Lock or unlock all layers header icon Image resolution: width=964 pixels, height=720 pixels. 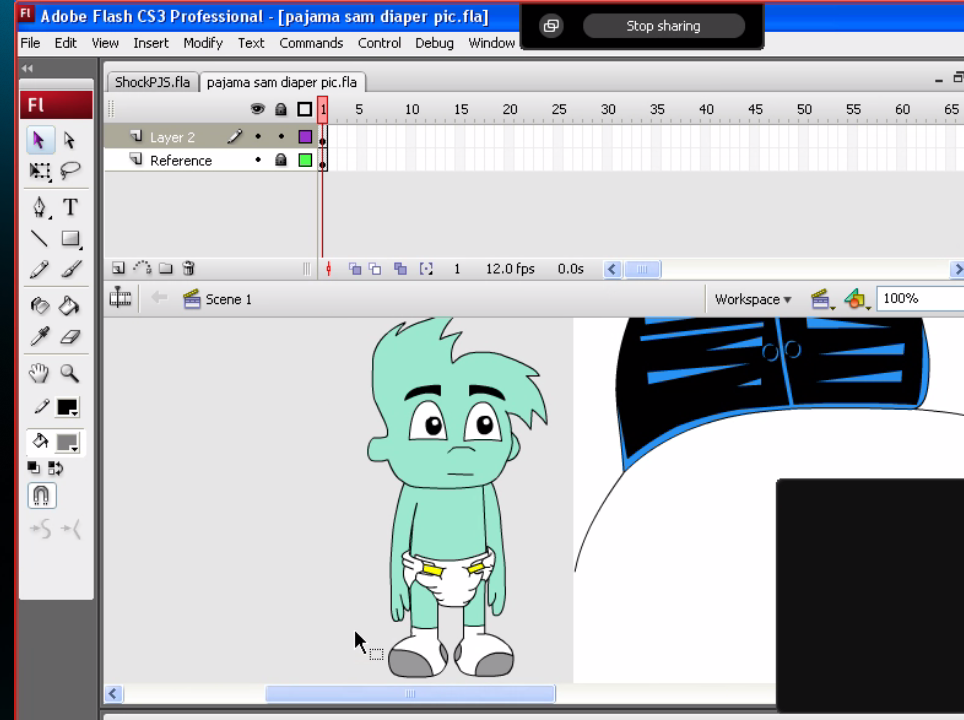[x=281, y=109]
